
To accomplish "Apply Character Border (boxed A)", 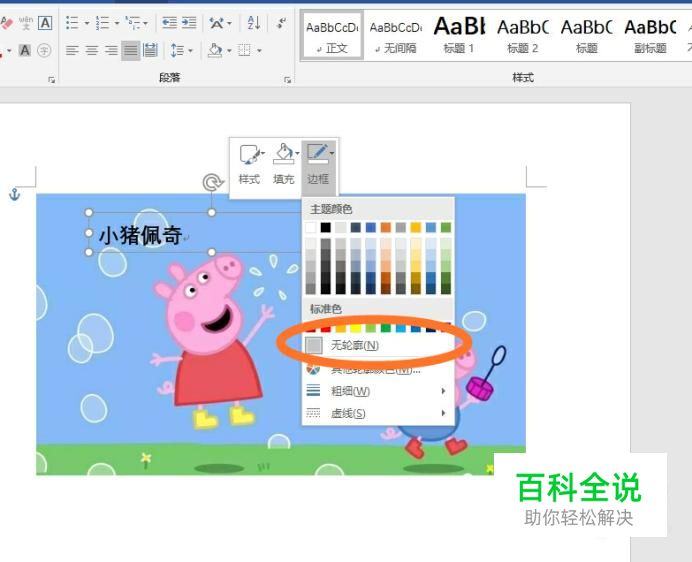I will (x=45, y=23).
